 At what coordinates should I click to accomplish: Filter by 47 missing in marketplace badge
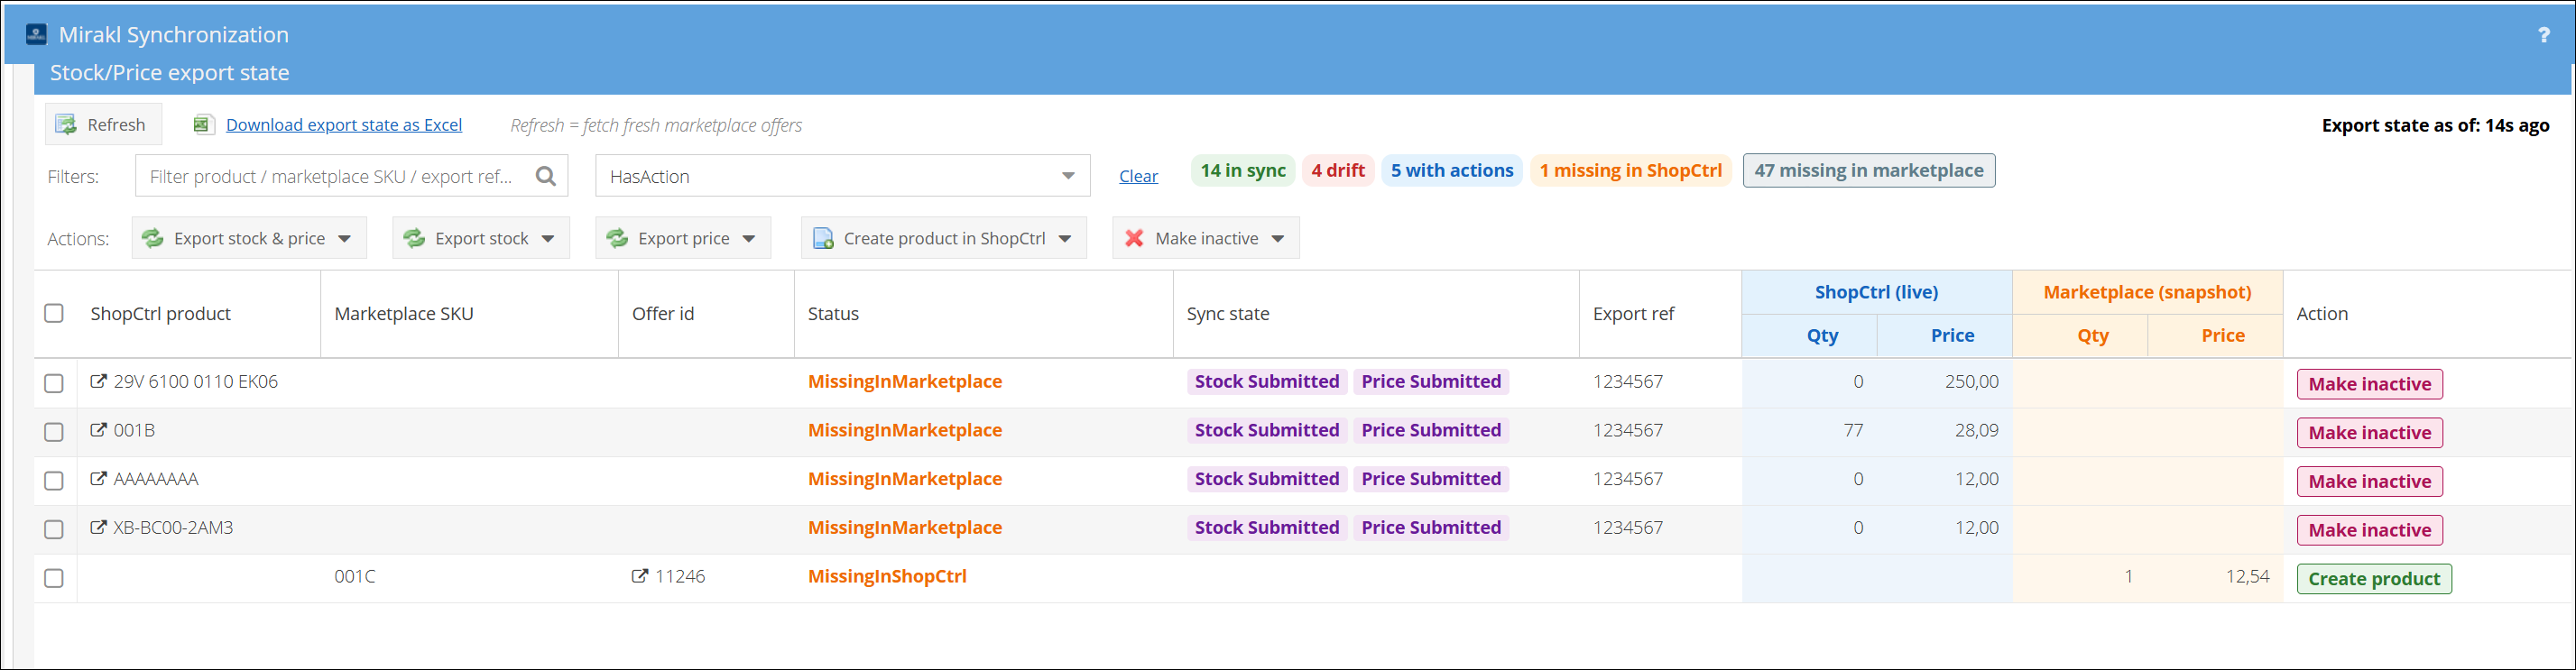pos(1869,170)
